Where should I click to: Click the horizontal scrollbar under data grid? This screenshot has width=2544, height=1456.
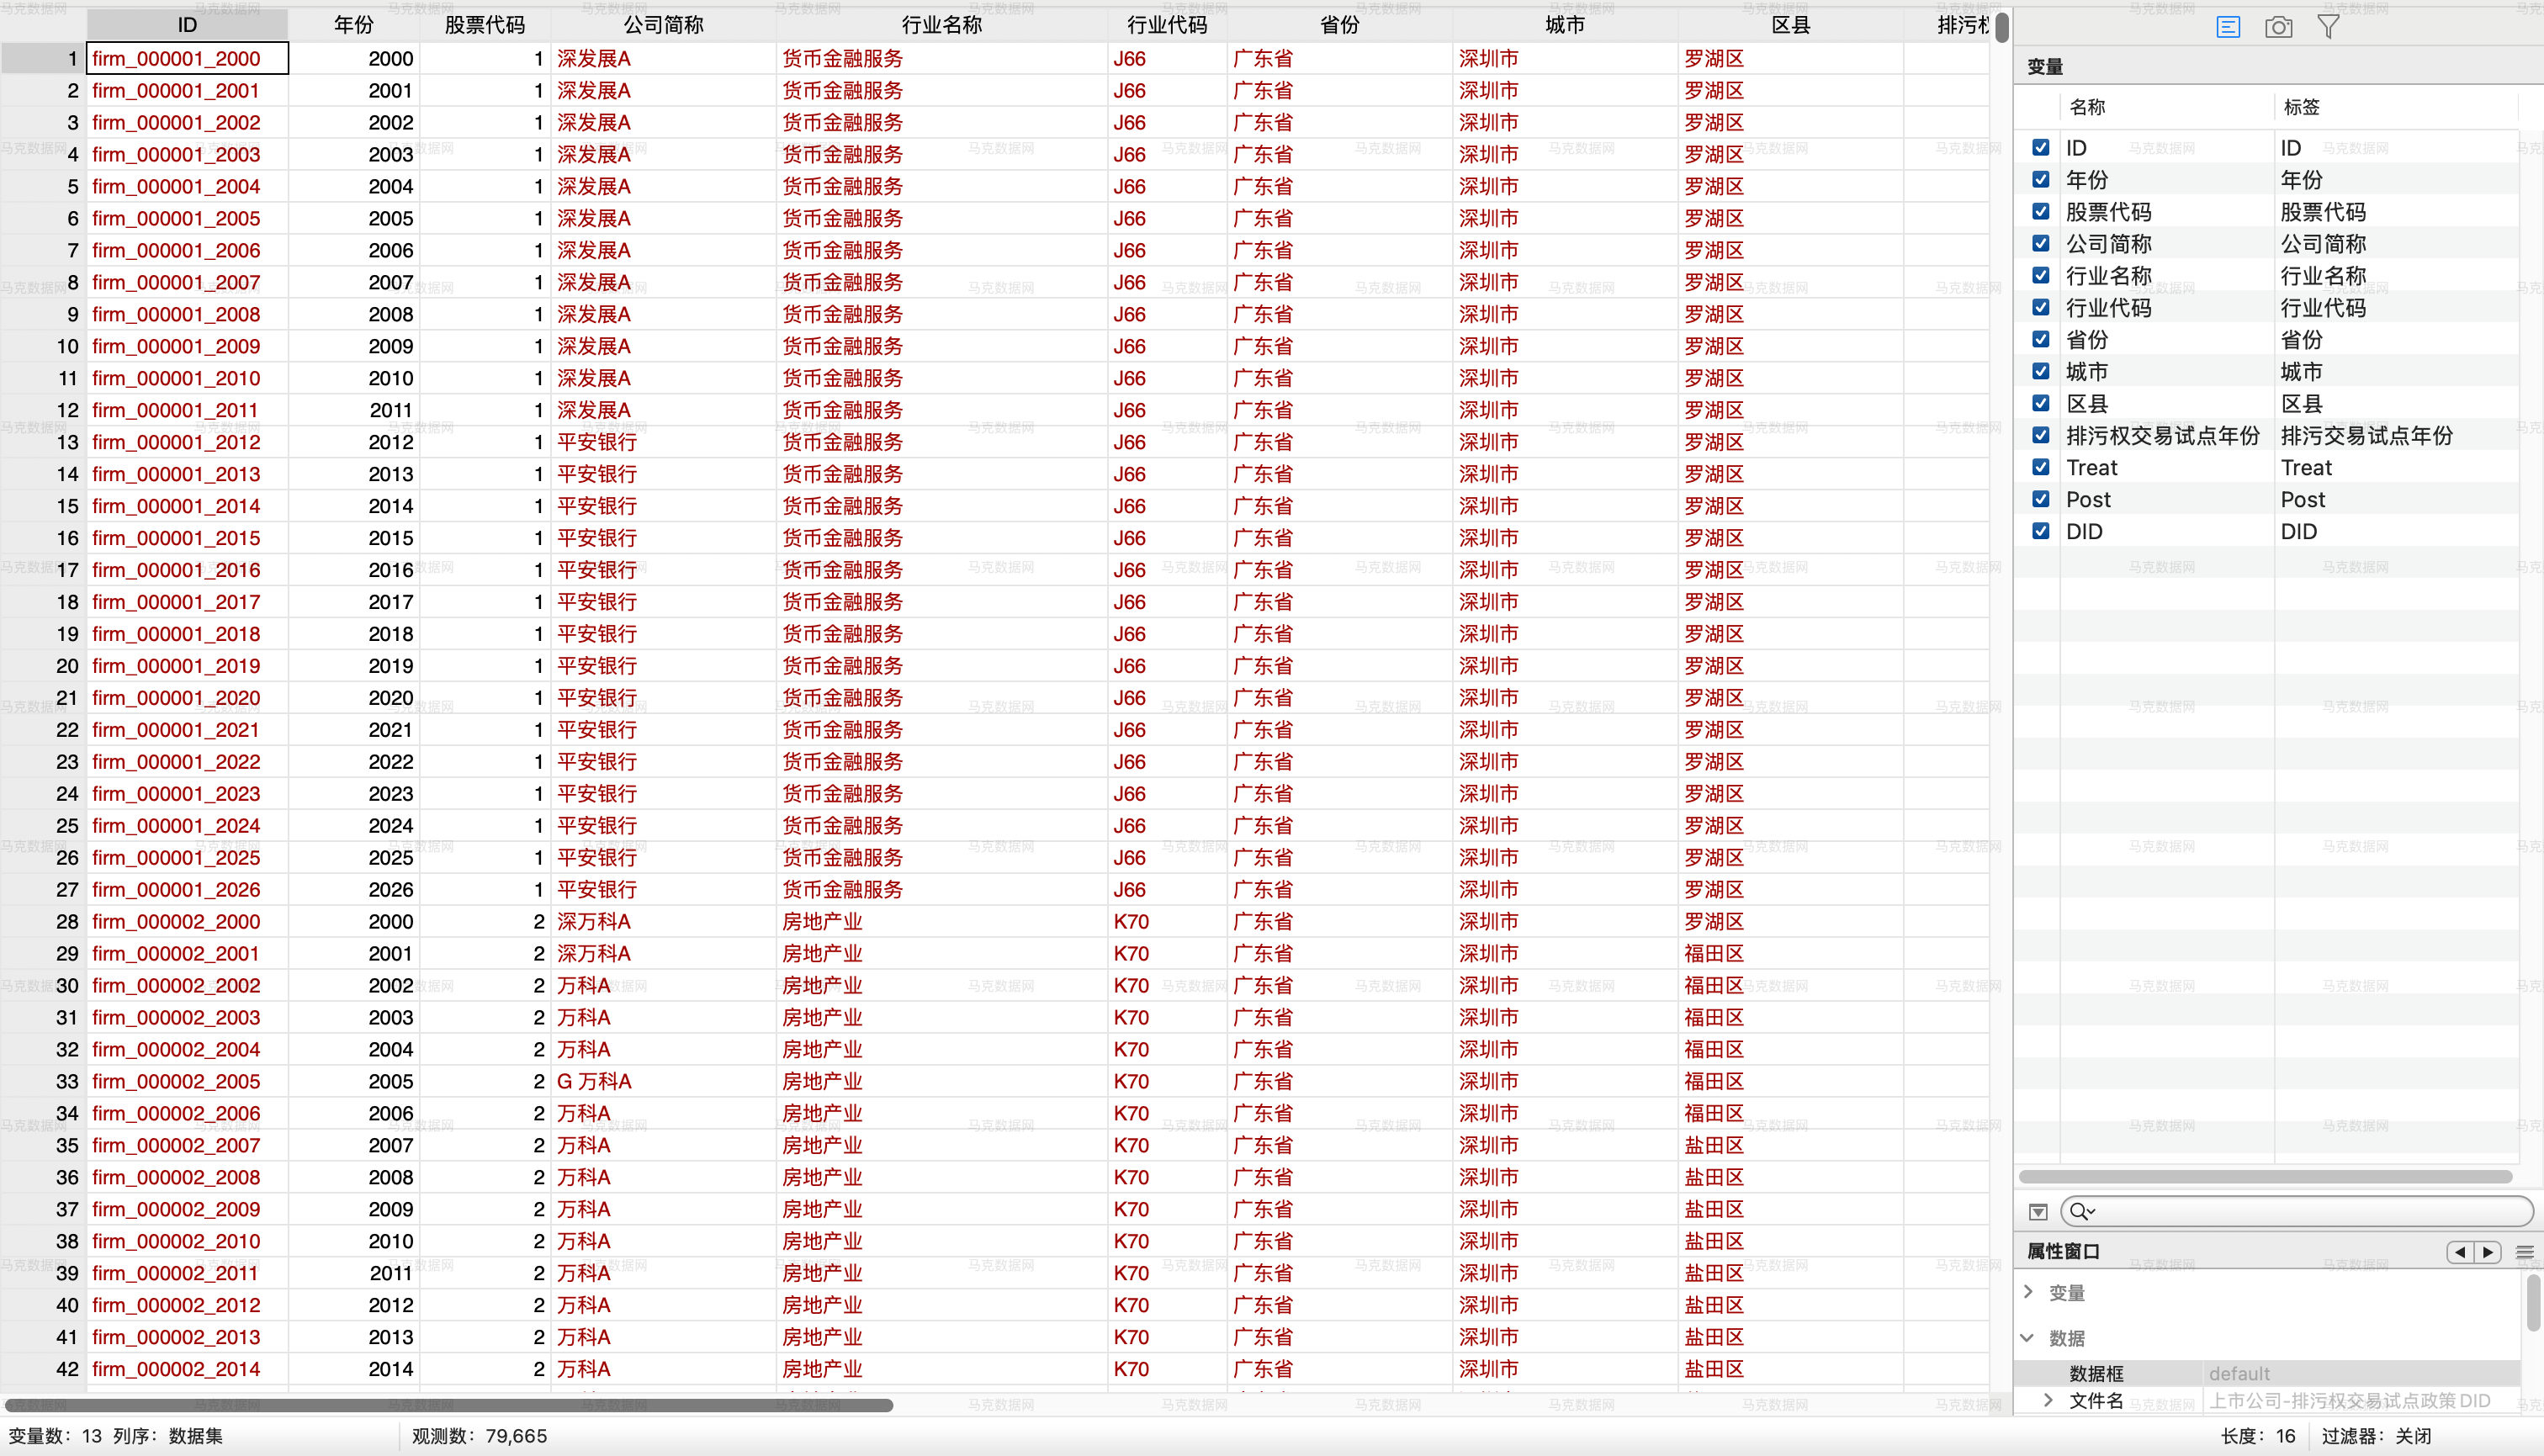coord(448,1405)
